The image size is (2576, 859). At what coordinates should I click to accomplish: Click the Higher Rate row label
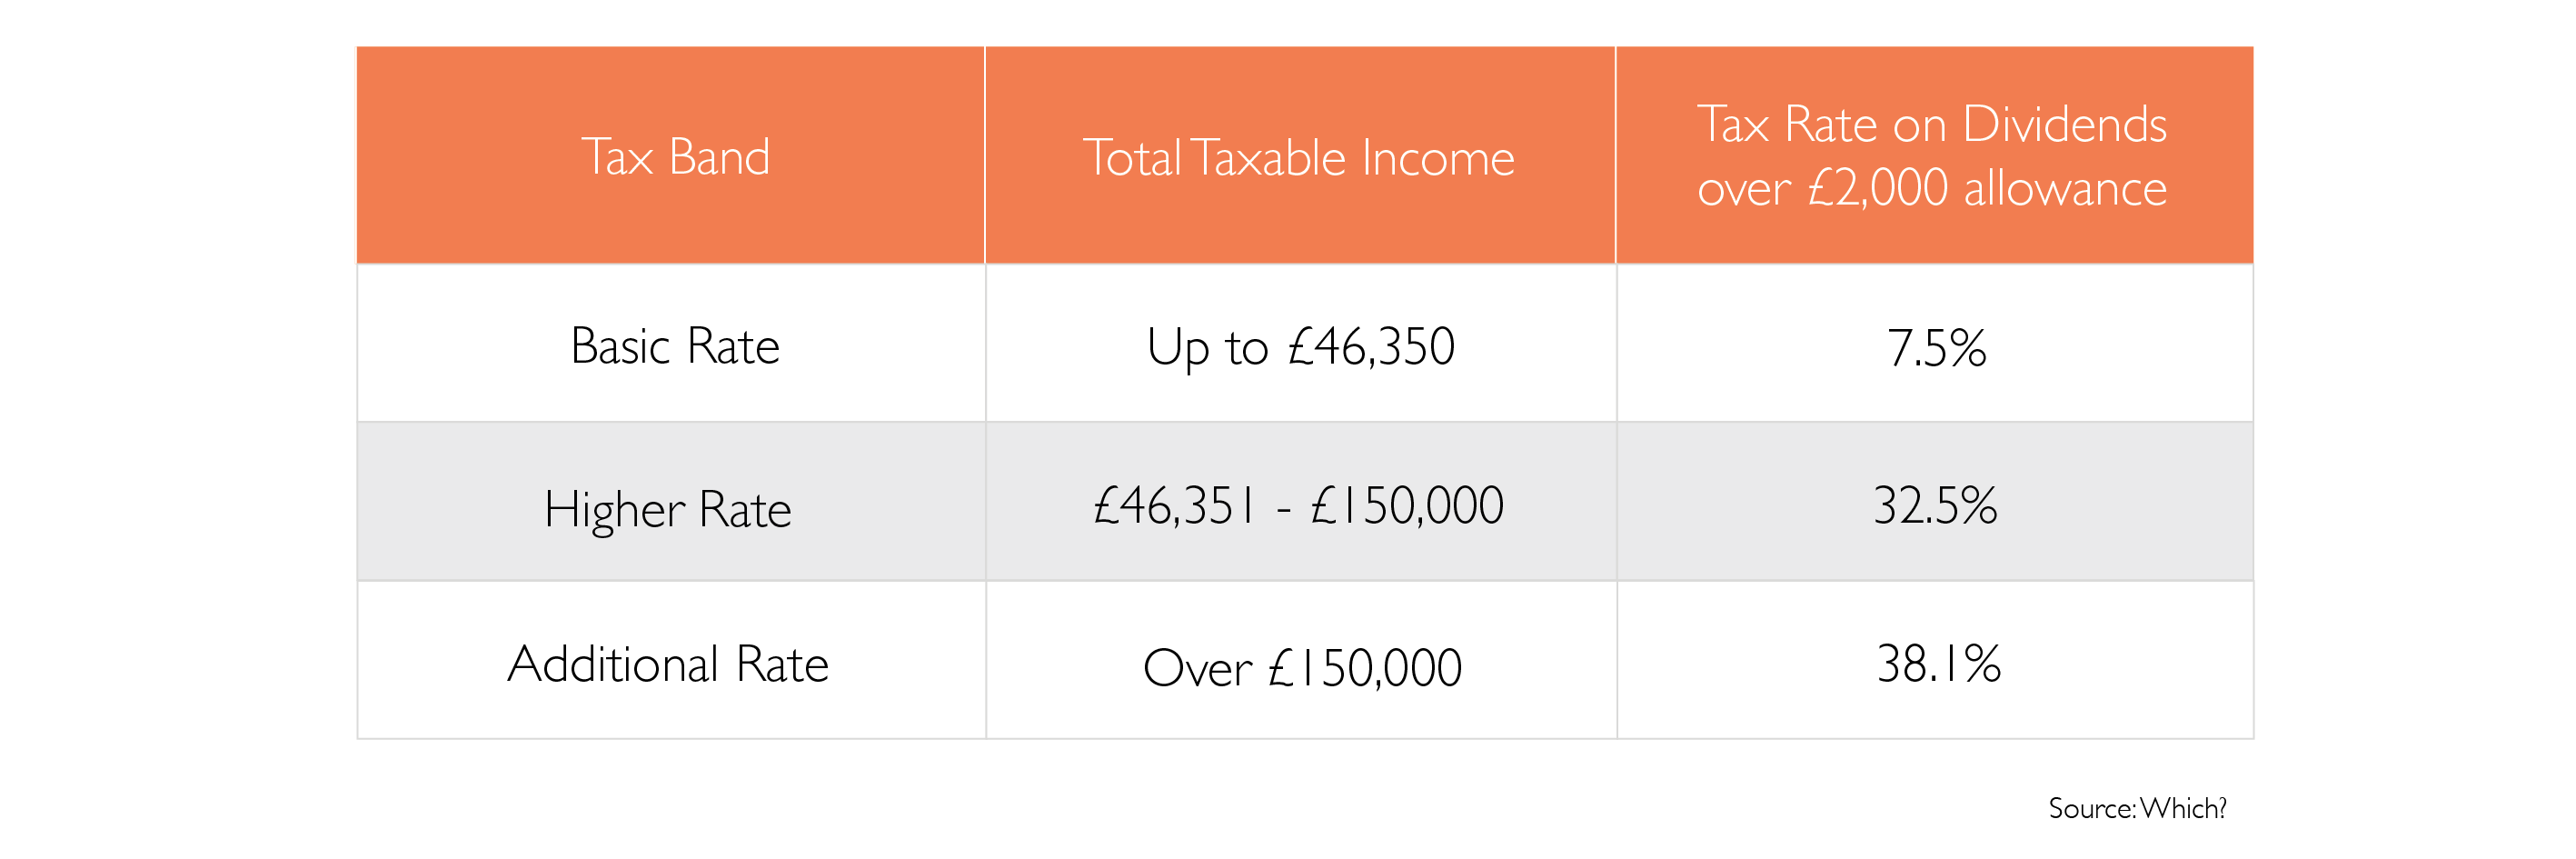click(x=667, y=509)
